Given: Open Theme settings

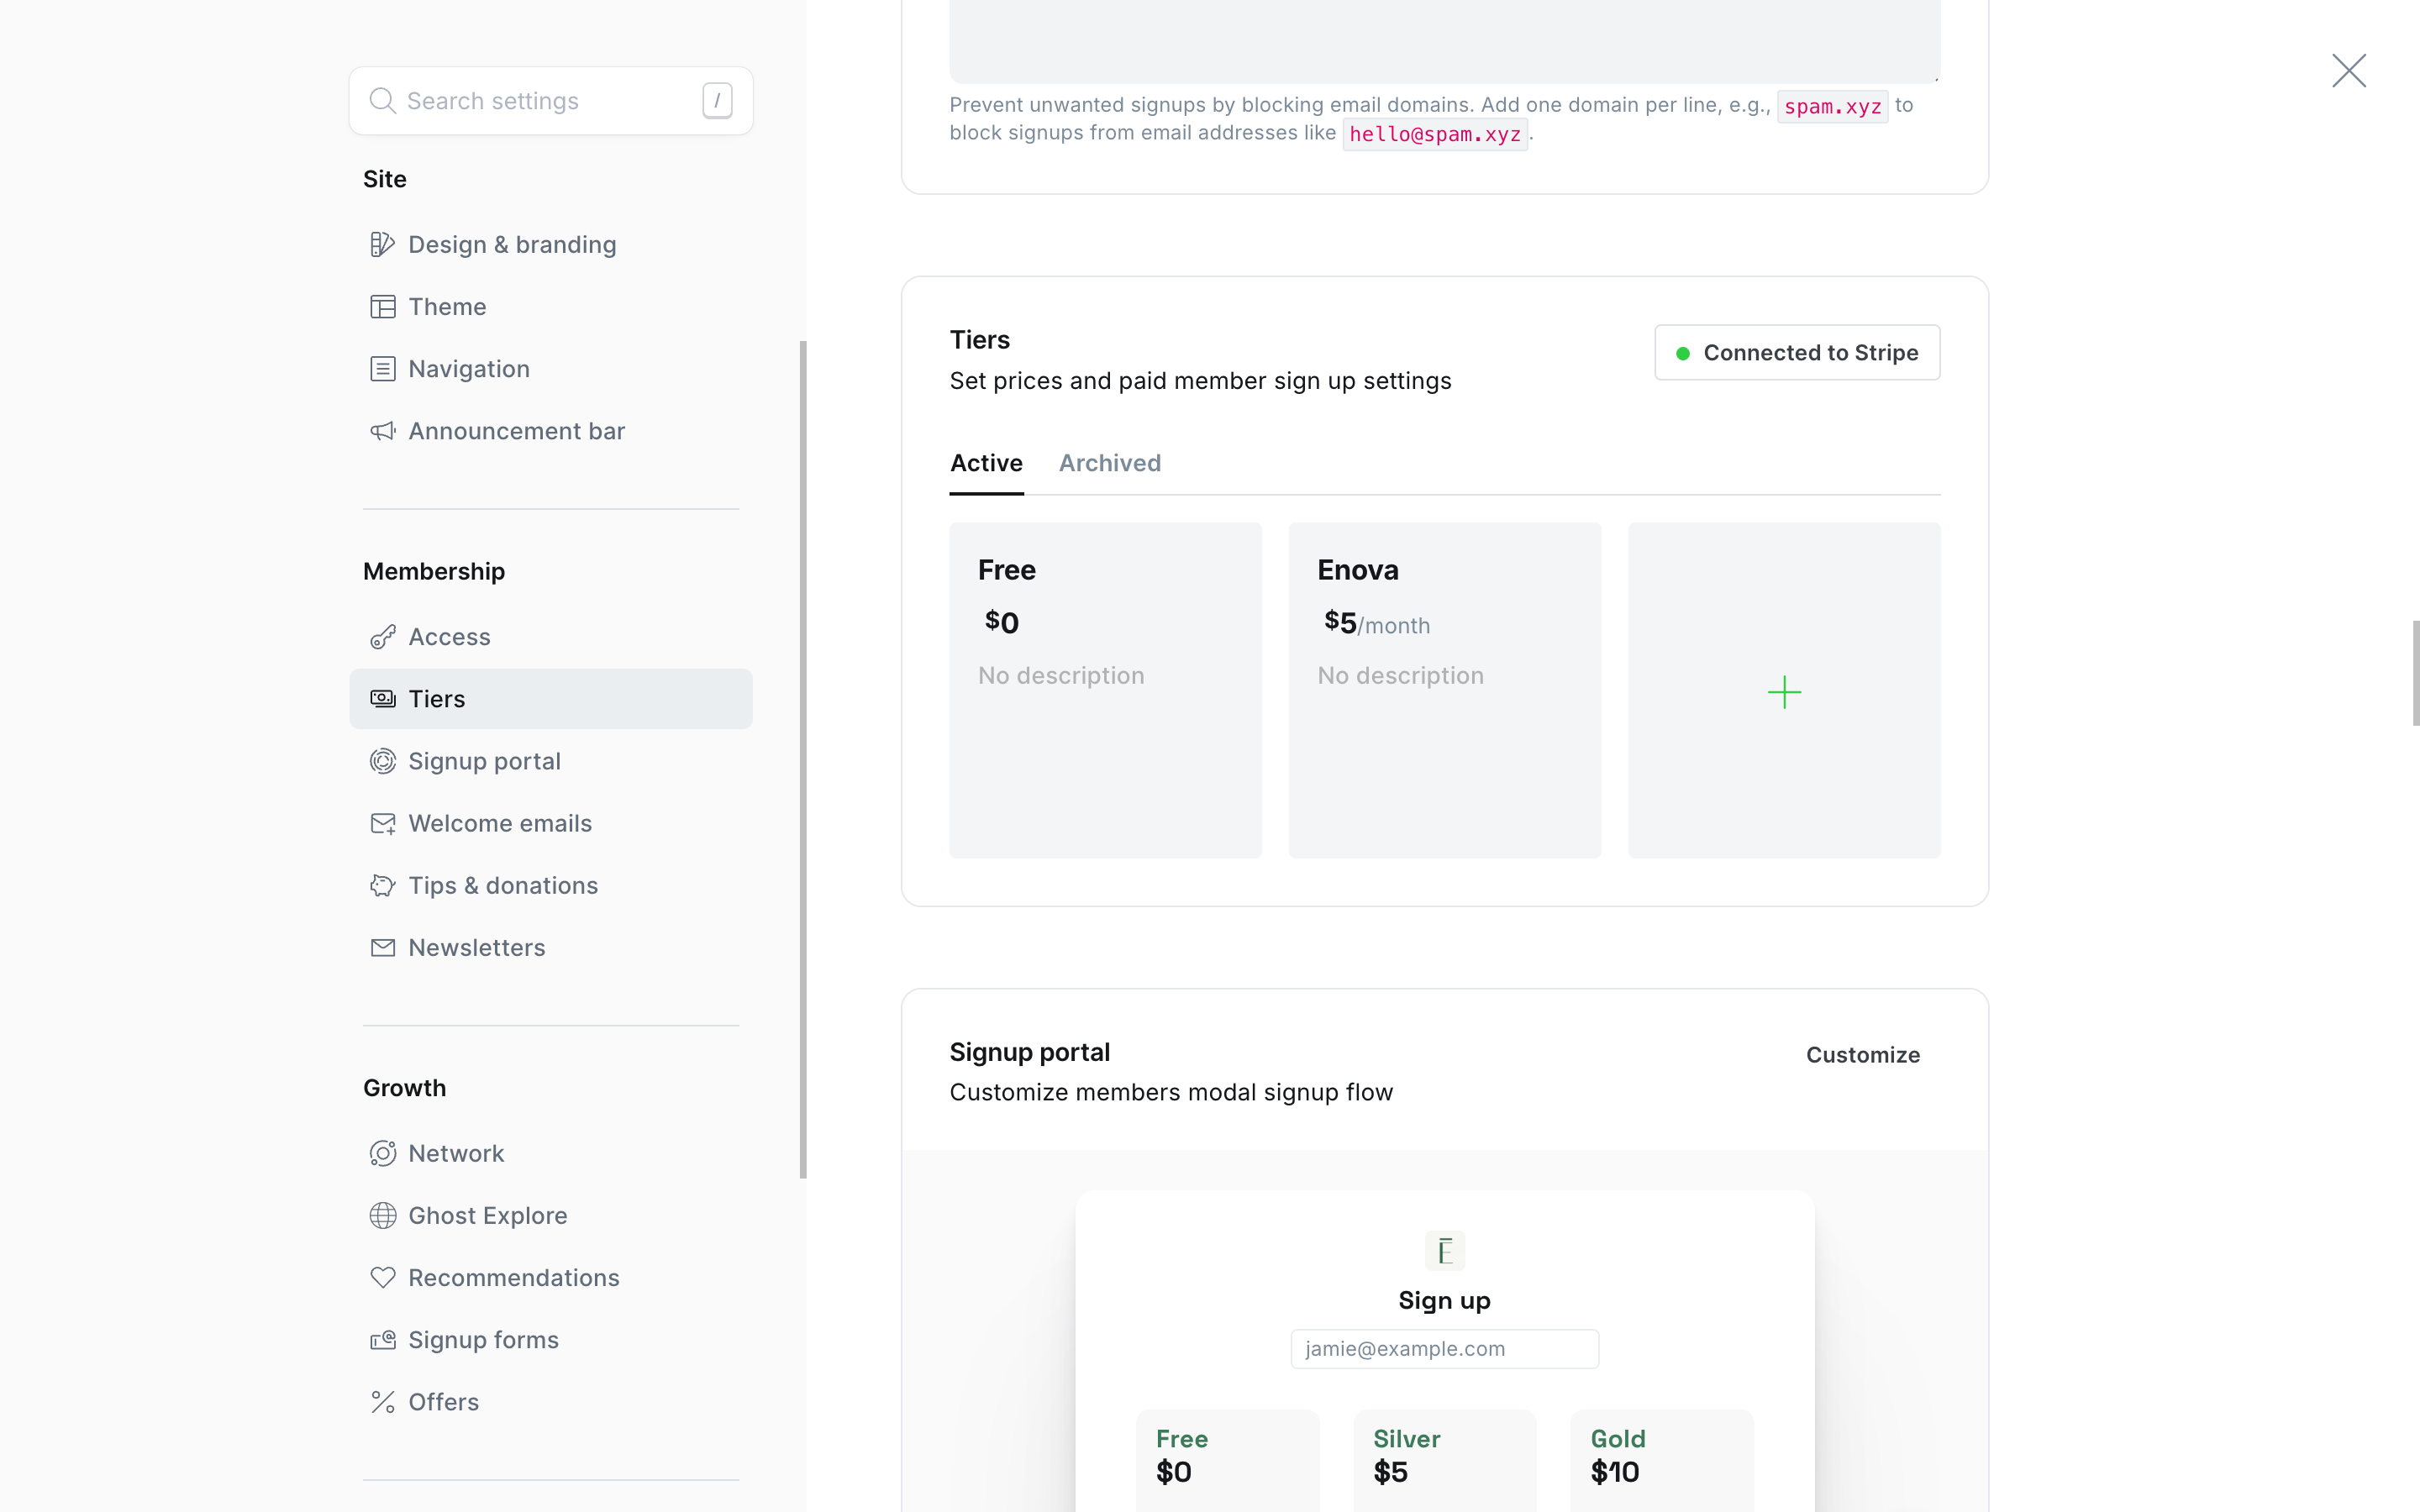Looking at the screenshot, I should (551, 307).
